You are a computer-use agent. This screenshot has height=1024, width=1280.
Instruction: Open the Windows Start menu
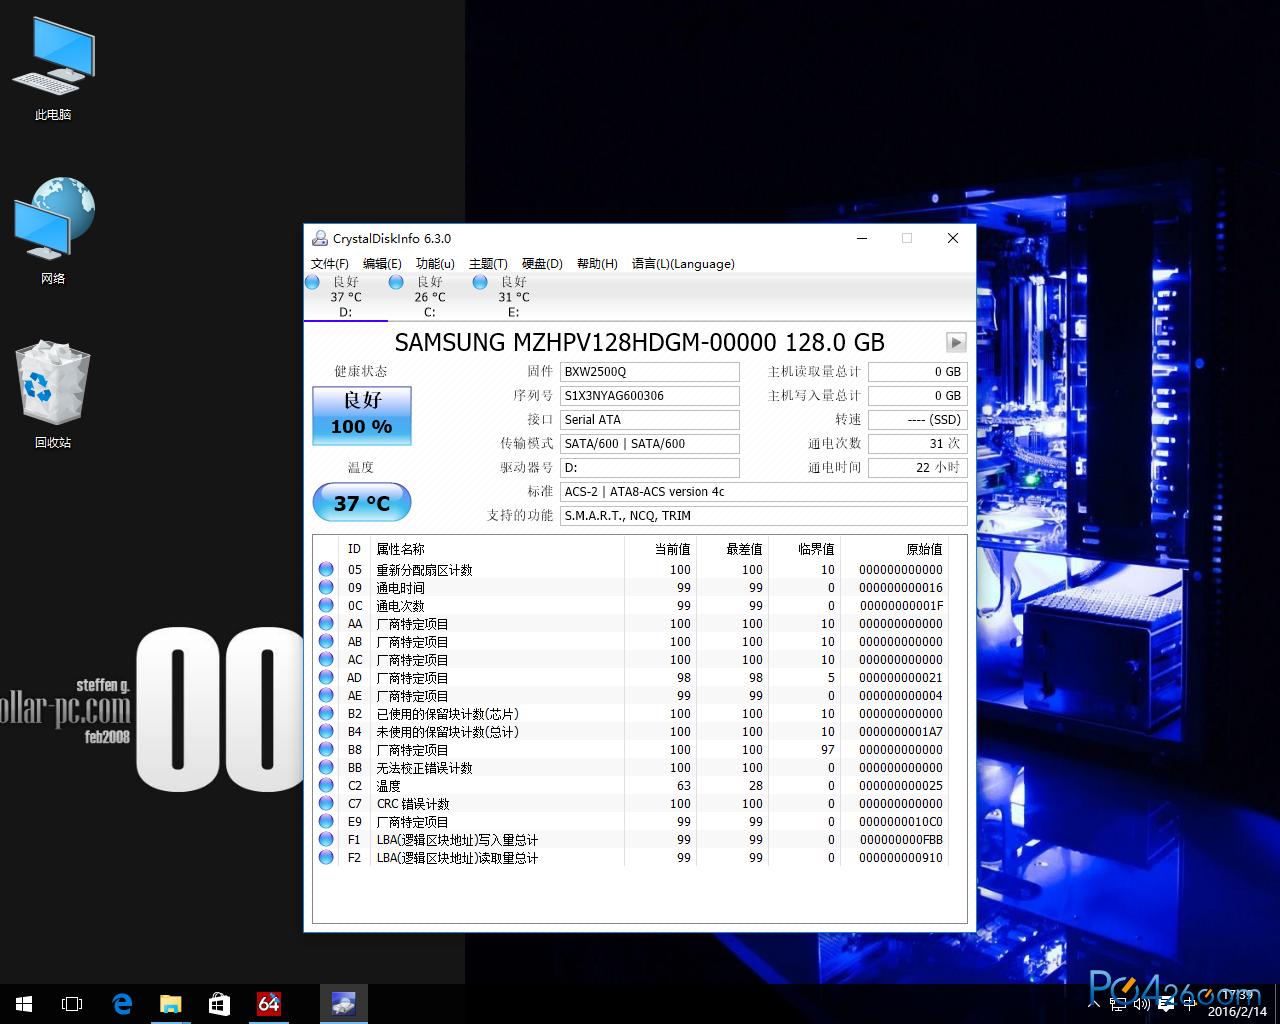click(x=24, y=1004)
